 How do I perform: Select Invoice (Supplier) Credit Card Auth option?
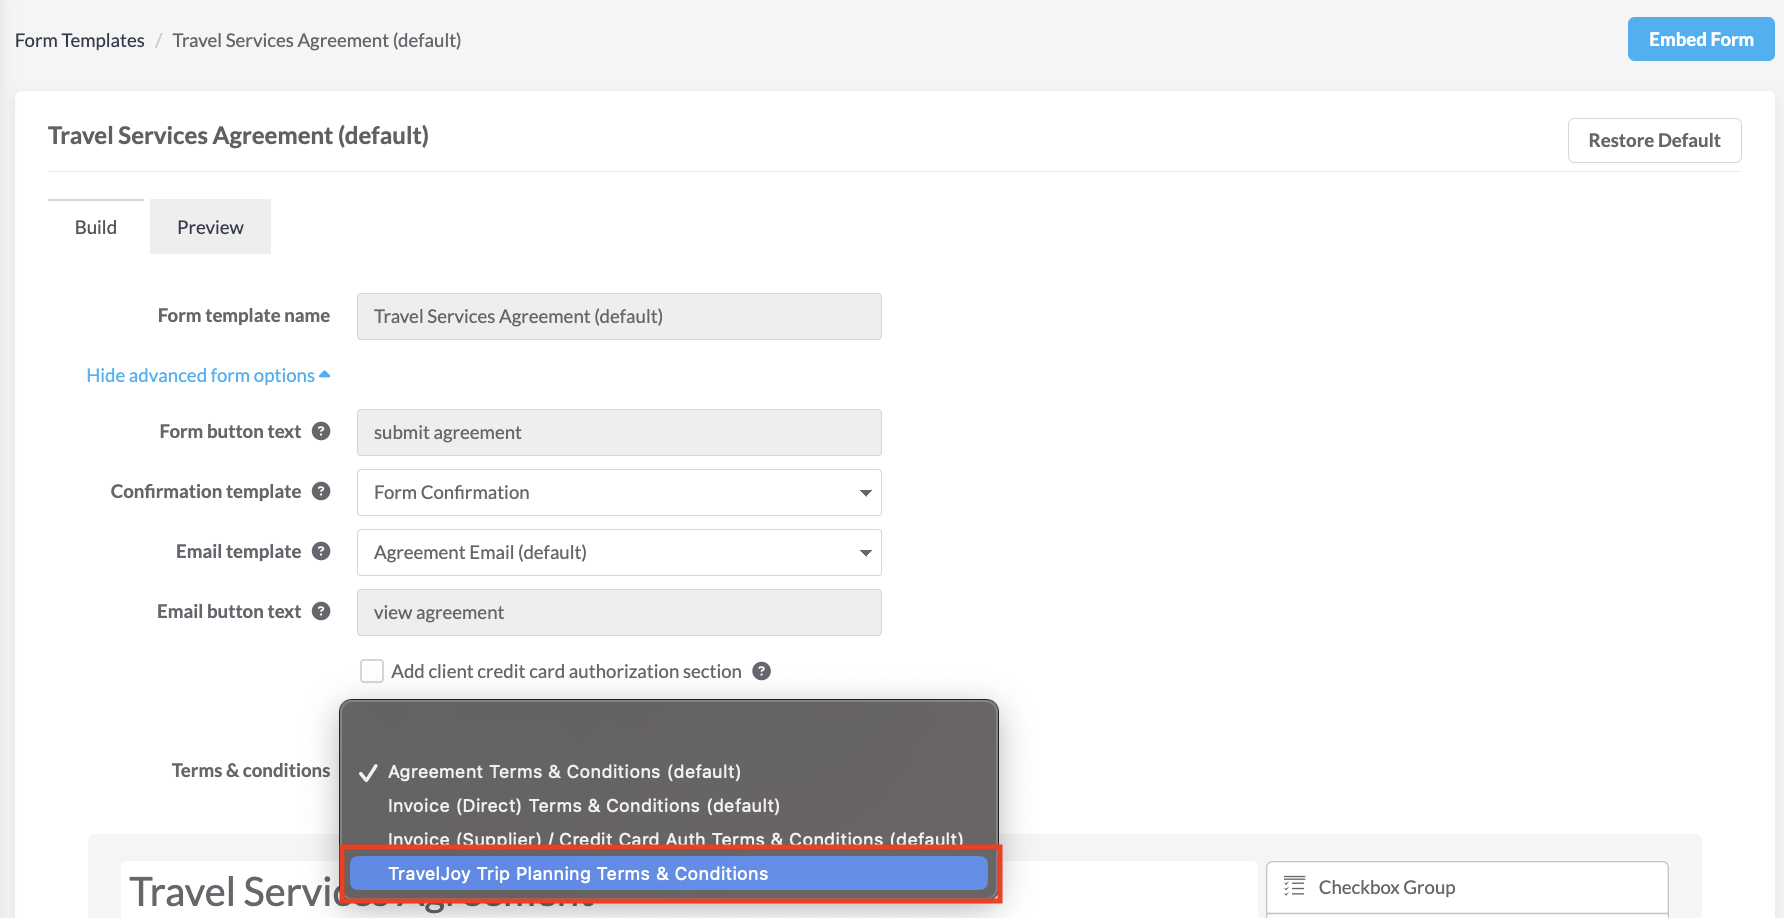click(x=669, y=838)
